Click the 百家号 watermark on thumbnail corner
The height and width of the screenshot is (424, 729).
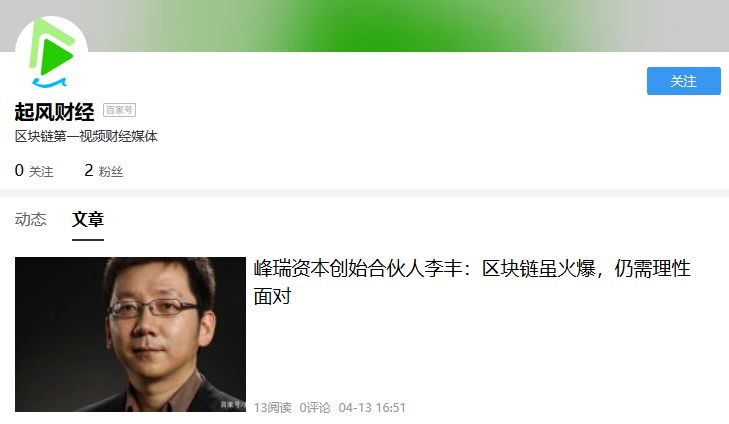232,405
